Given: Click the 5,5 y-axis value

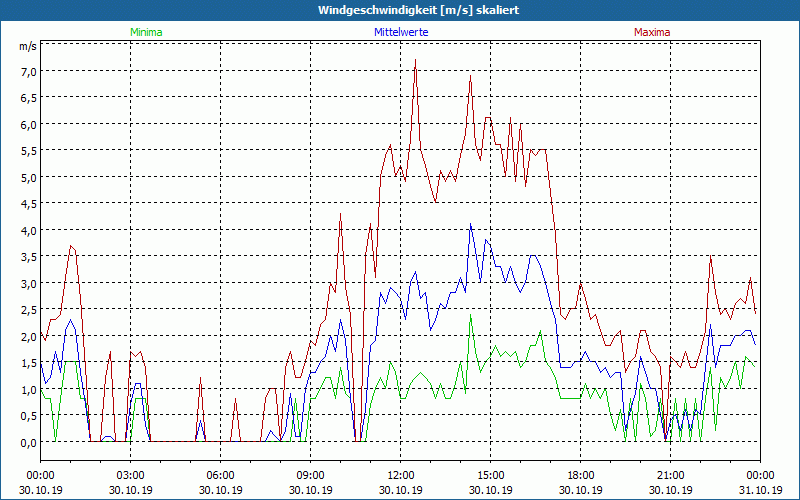Looking at the screenshot, I should pos(28,151).
